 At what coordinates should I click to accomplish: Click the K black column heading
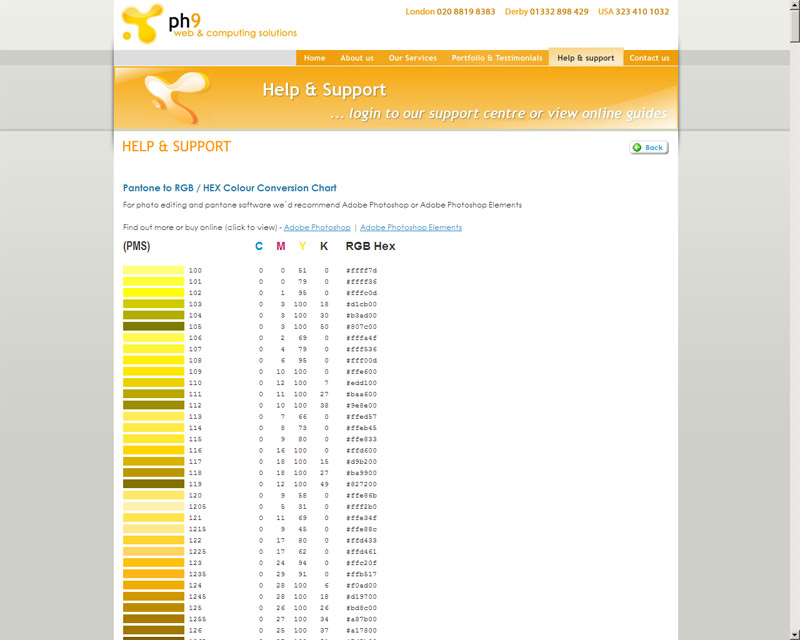(x=324, y=246)
